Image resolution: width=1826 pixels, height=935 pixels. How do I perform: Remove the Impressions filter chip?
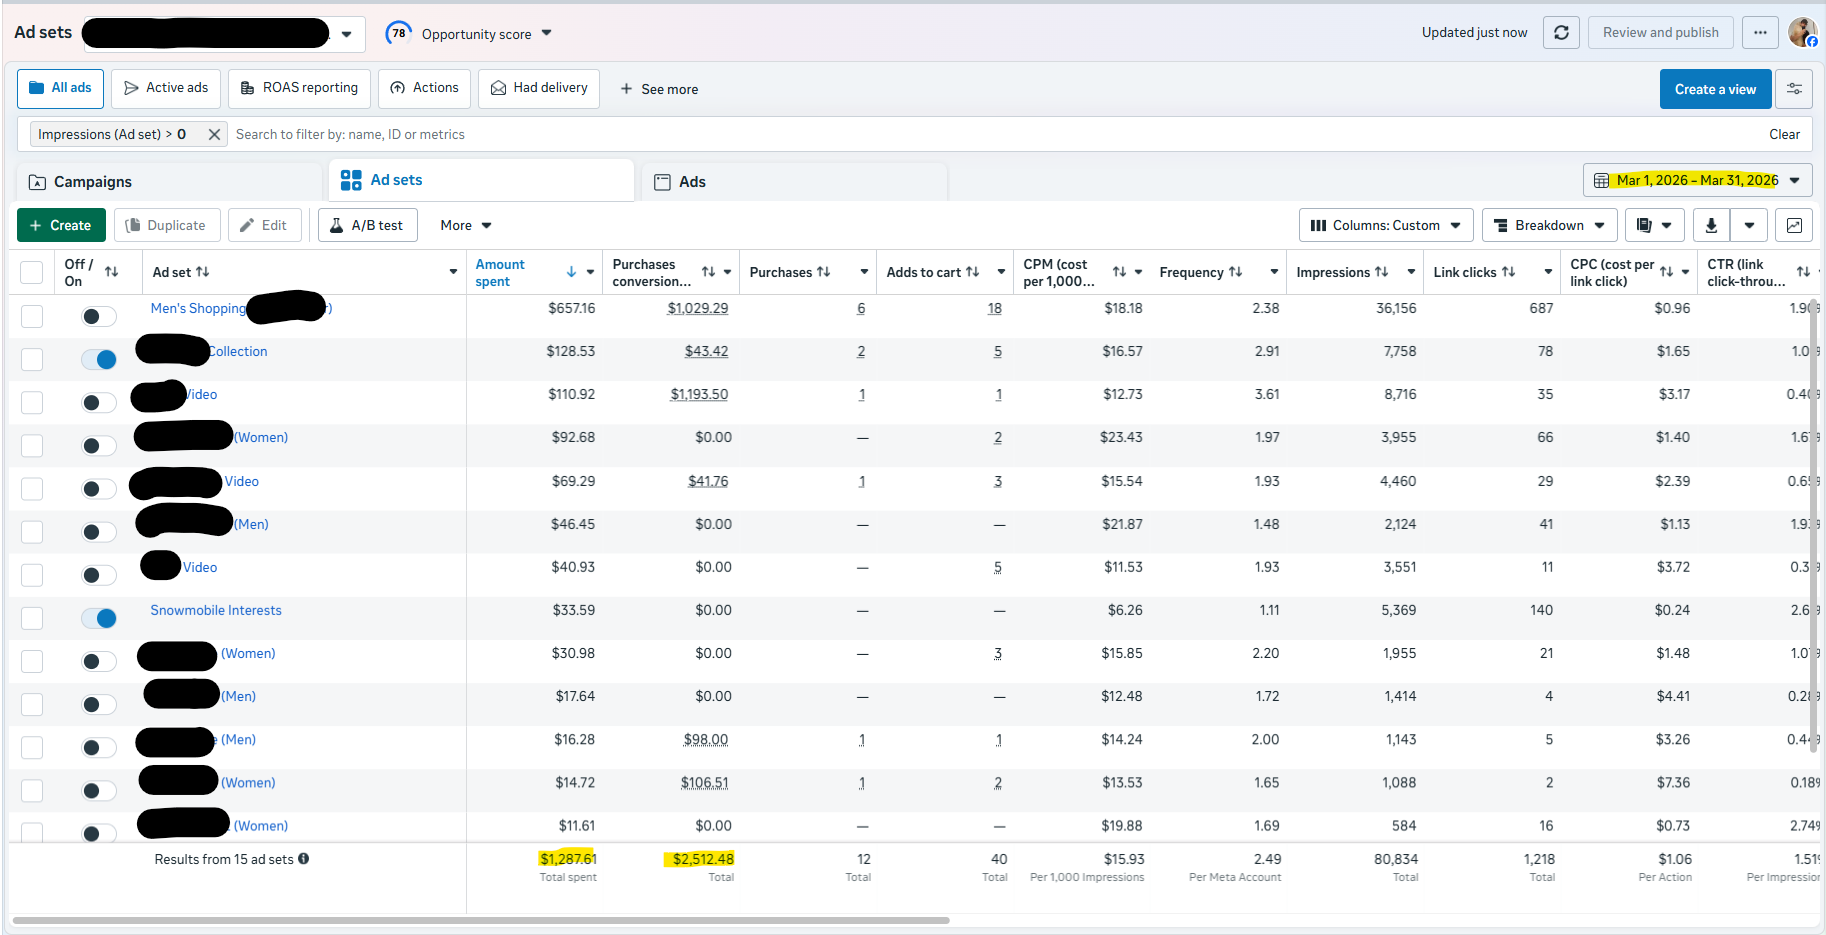coord(214,134)
